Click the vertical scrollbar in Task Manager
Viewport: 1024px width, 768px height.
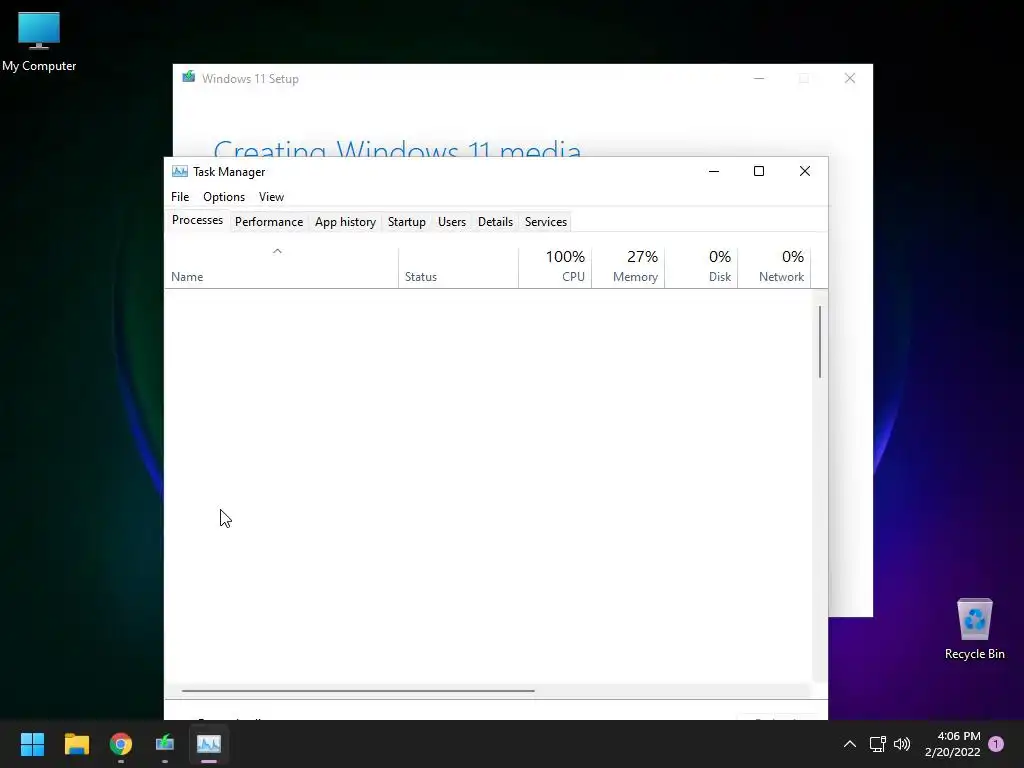click(x=820, y=342)
